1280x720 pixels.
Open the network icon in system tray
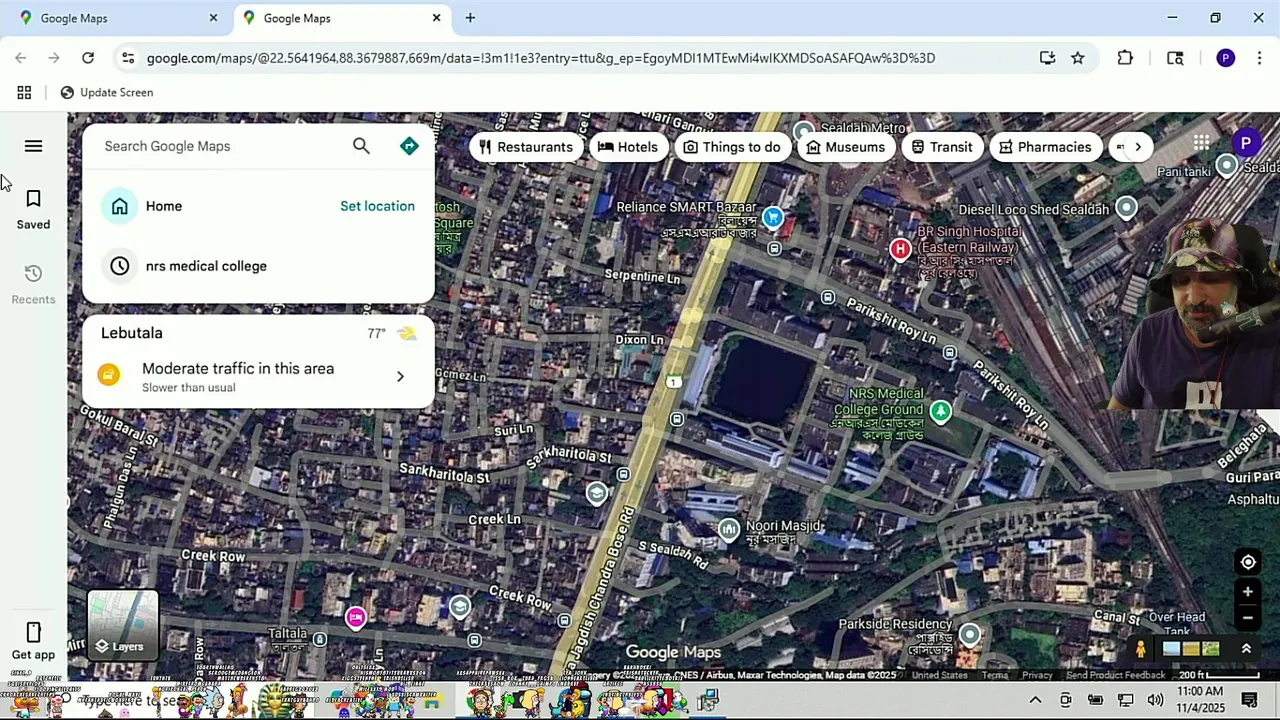(1126, 700)
